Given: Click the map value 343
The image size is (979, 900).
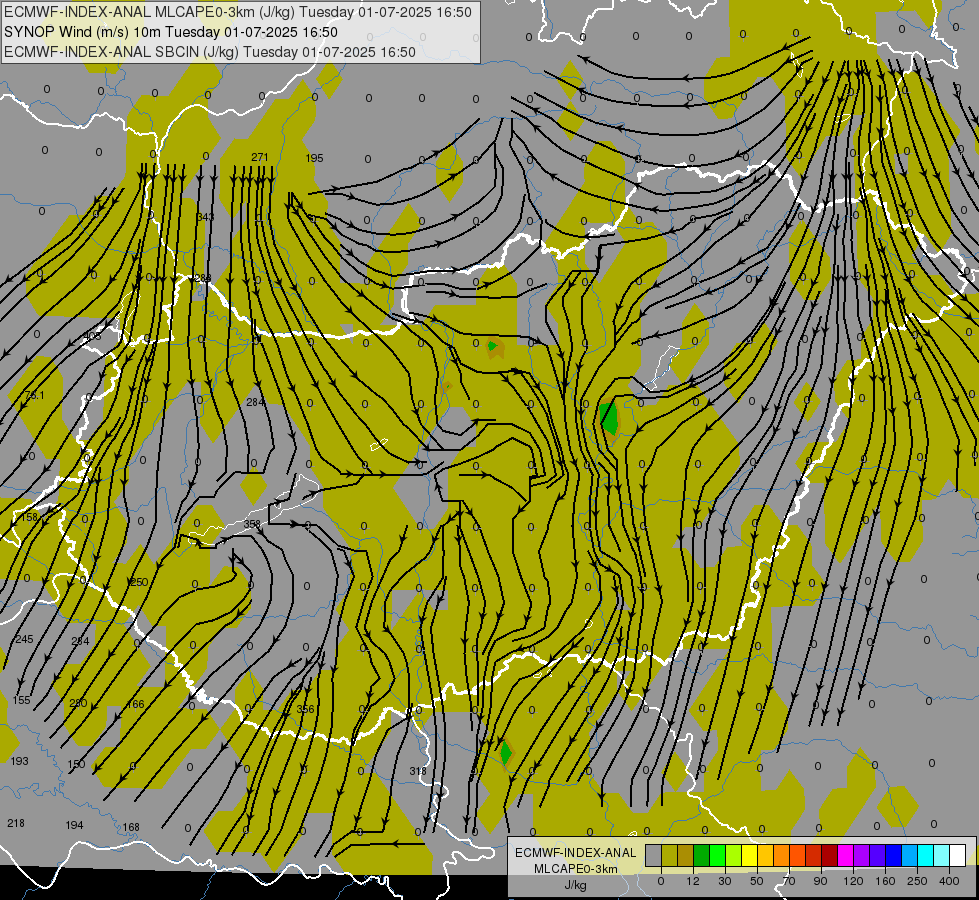Looking at the screenshot, I should (x=205, y=217).
